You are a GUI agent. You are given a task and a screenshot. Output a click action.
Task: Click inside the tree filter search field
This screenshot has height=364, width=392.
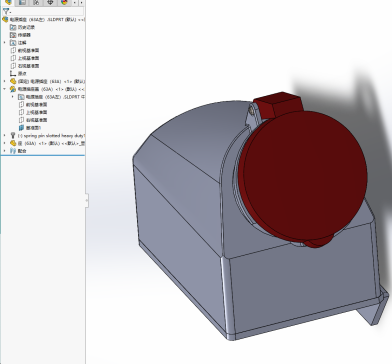pyautogui.click(x=47, y=12)
